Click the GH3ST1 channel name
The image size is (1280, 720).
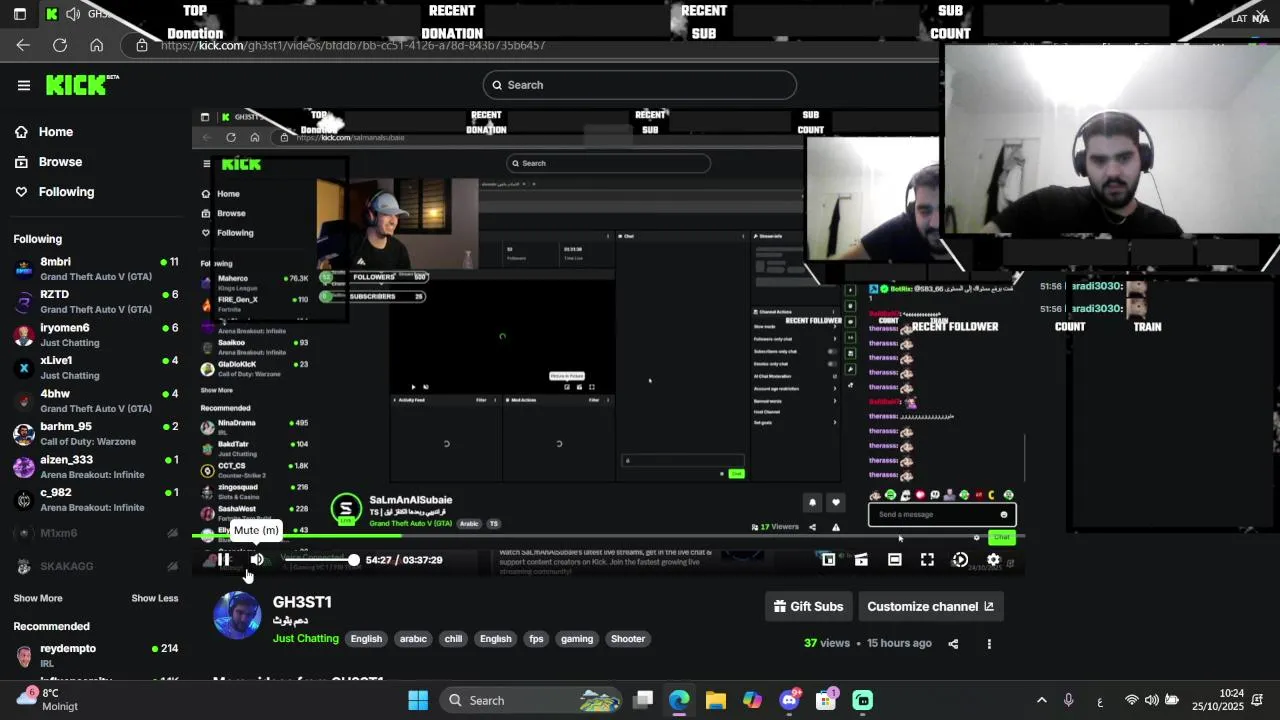point(302,602)
